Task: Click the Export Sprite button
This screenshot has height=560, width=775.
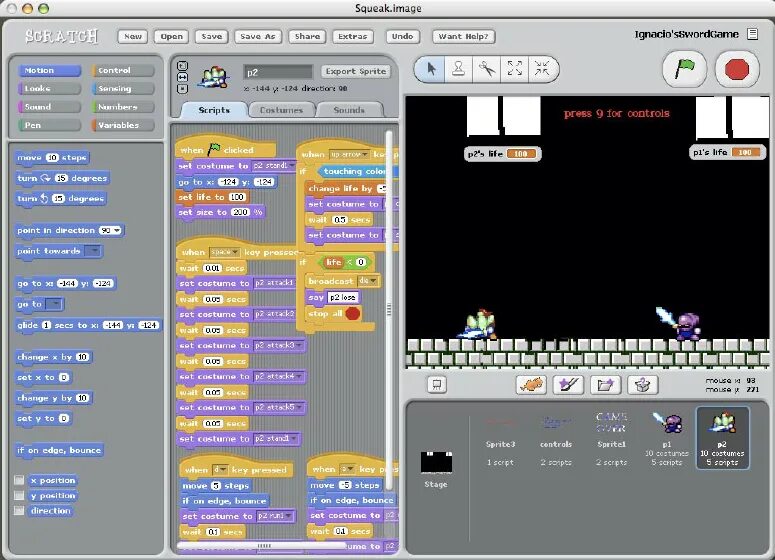Action: click(356, 71)
